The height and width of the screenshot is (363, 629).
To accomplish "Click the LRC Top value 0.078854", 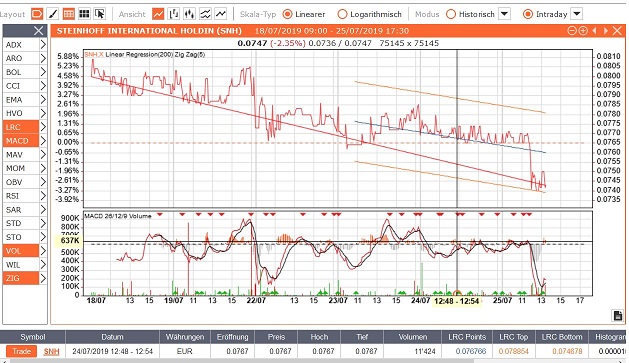I will (513, 351).
